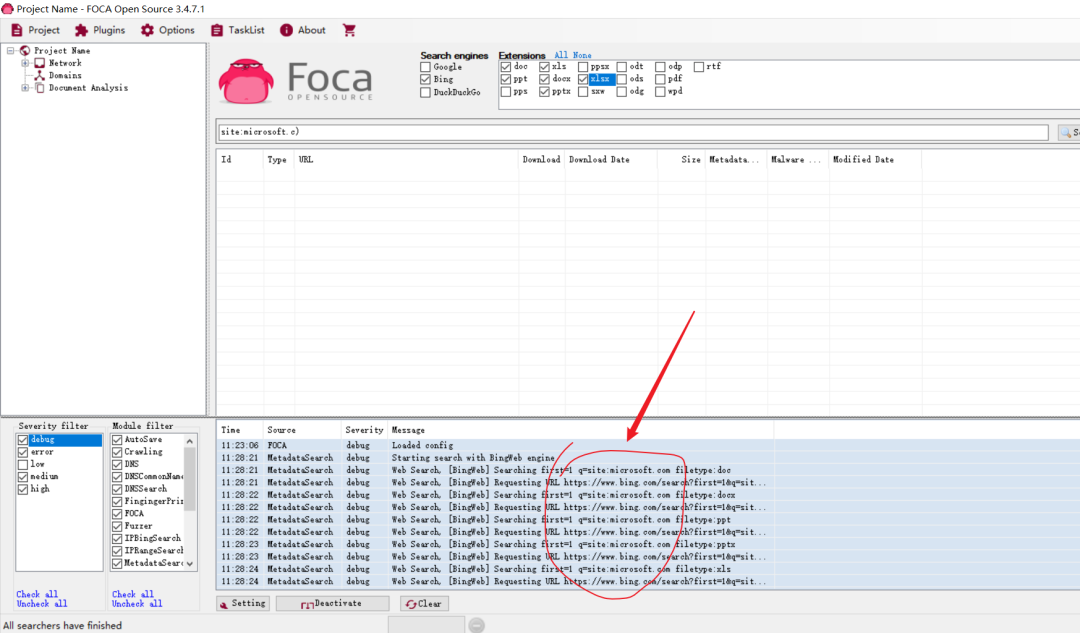Open the Project menu
The height and width of the screenshot is (633, 1080).
pyautogui.click(x=35, y=30)
